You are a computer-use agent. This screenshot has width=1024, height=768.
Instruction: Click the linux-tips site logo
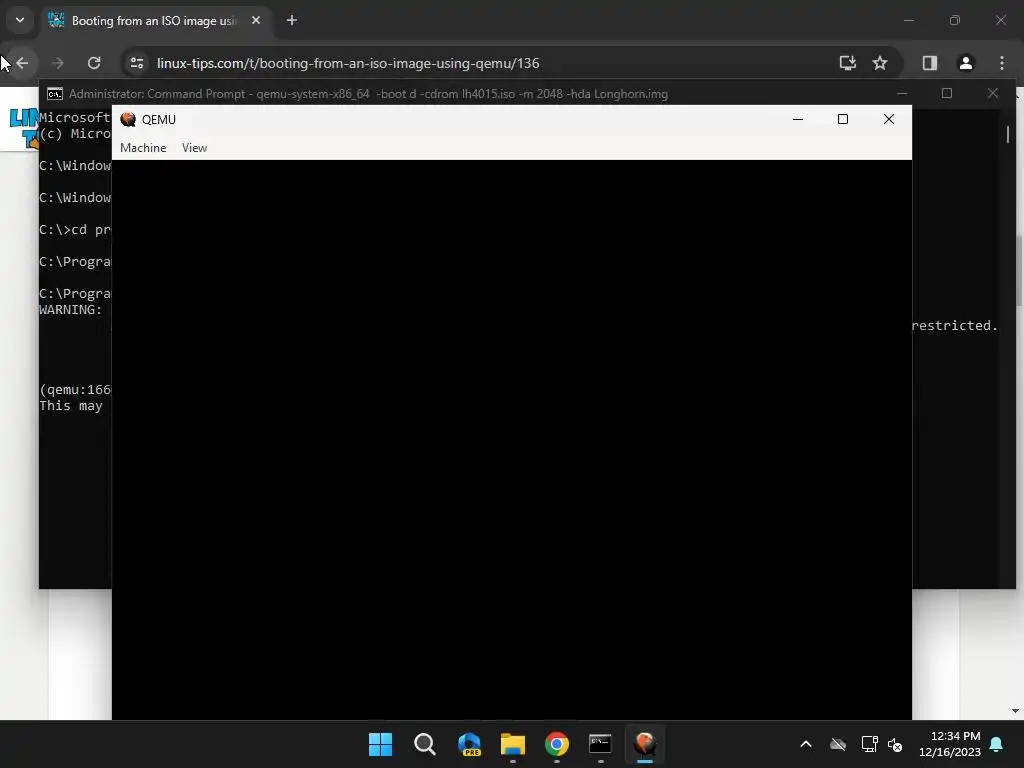tap(24, 128)
